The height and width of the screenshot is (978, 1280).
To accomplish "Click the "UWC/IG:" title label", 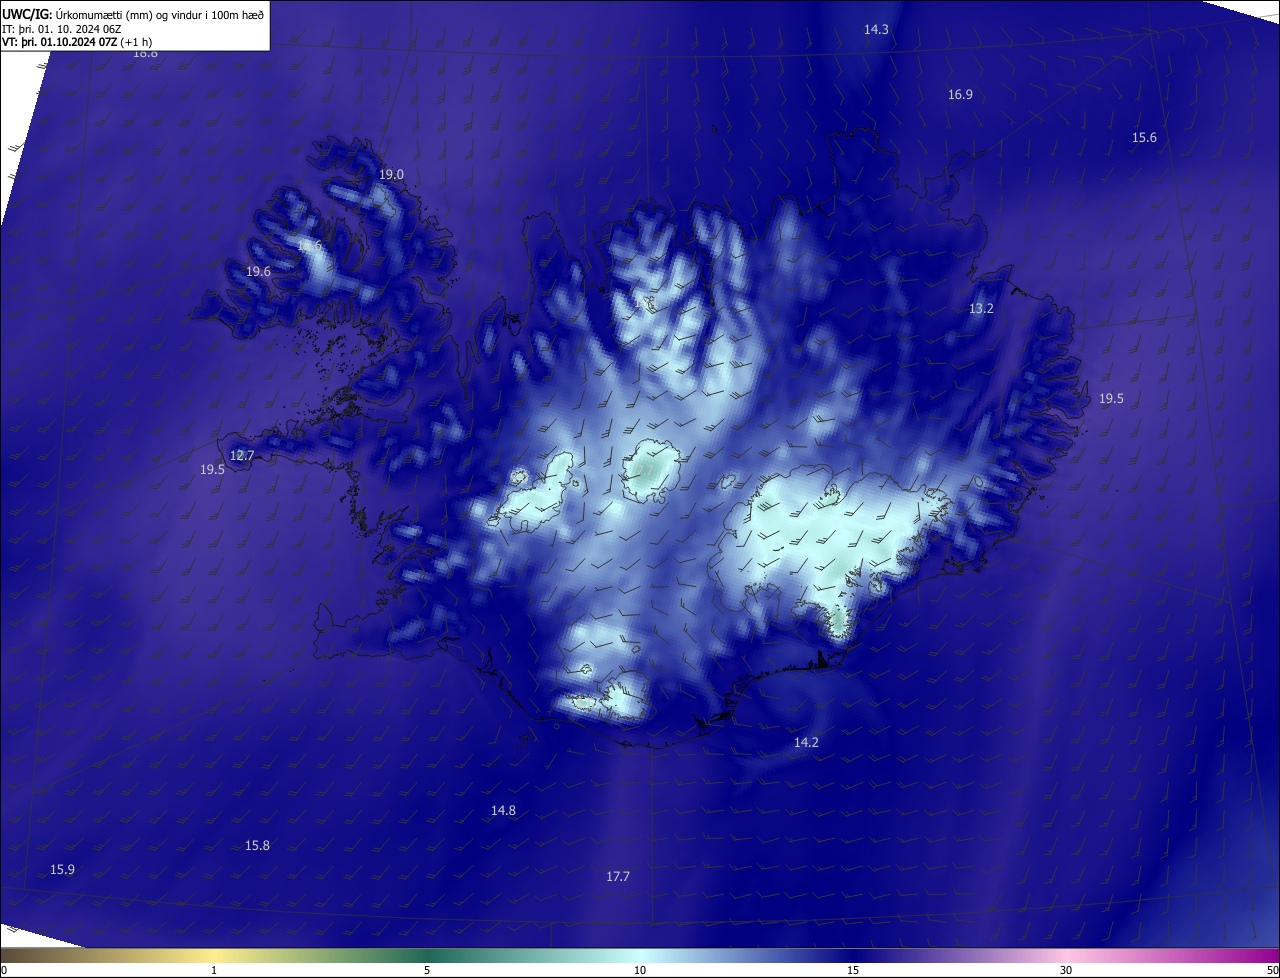I will pos(27,15).
